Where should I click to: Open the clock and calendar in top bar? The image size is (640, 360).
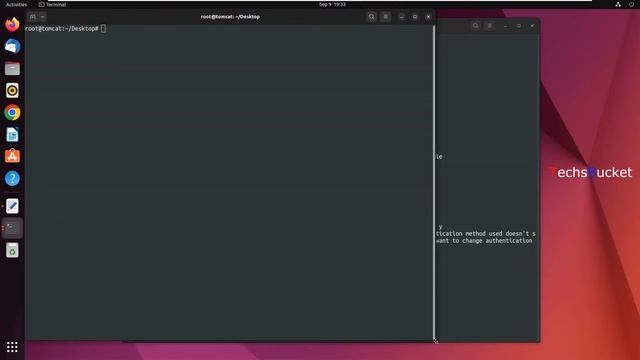click(332, 4)
